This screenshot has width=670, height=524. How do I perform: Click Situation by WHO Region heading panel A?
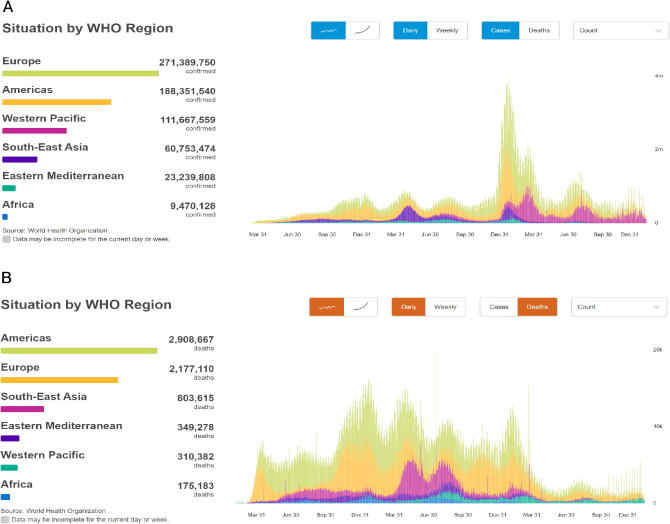[88, 28]
